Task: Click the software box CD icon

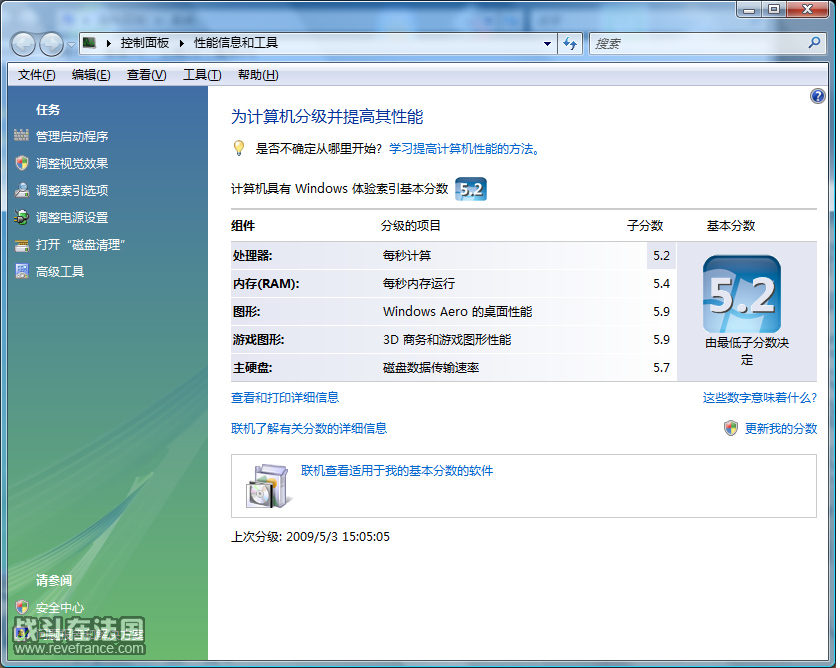Action: 269,486
